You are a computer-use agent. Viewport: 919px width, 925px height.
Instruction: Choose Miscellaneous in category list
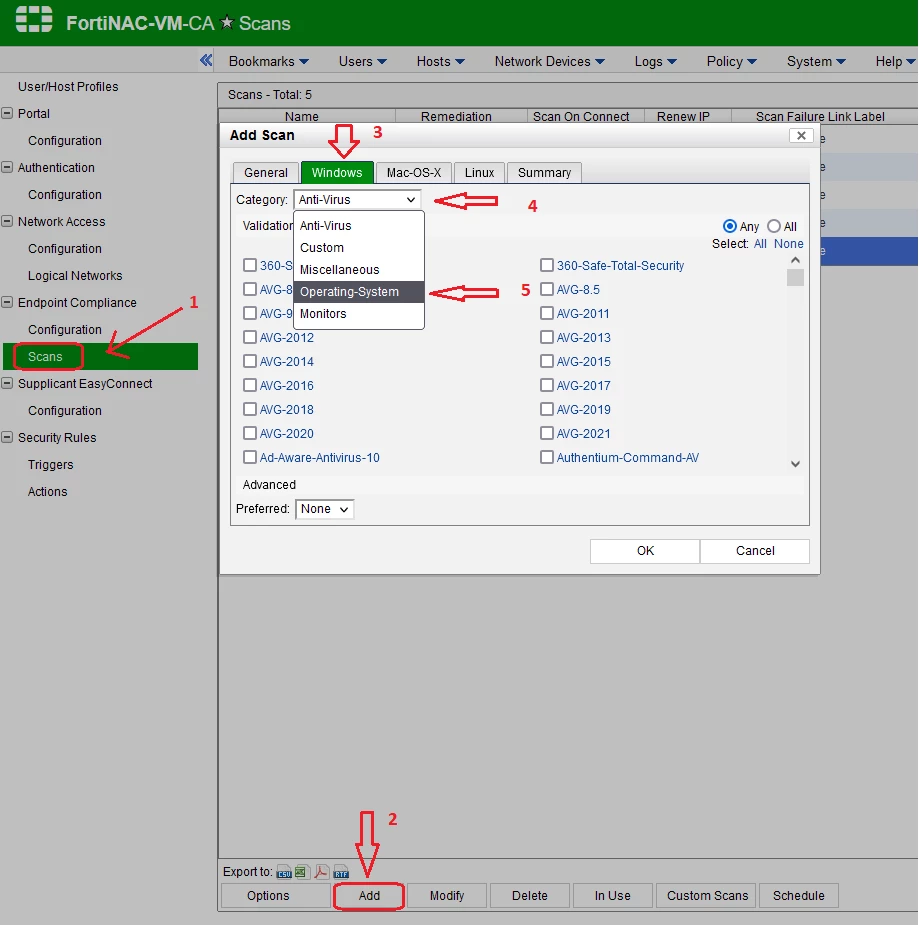coord(359,270)
